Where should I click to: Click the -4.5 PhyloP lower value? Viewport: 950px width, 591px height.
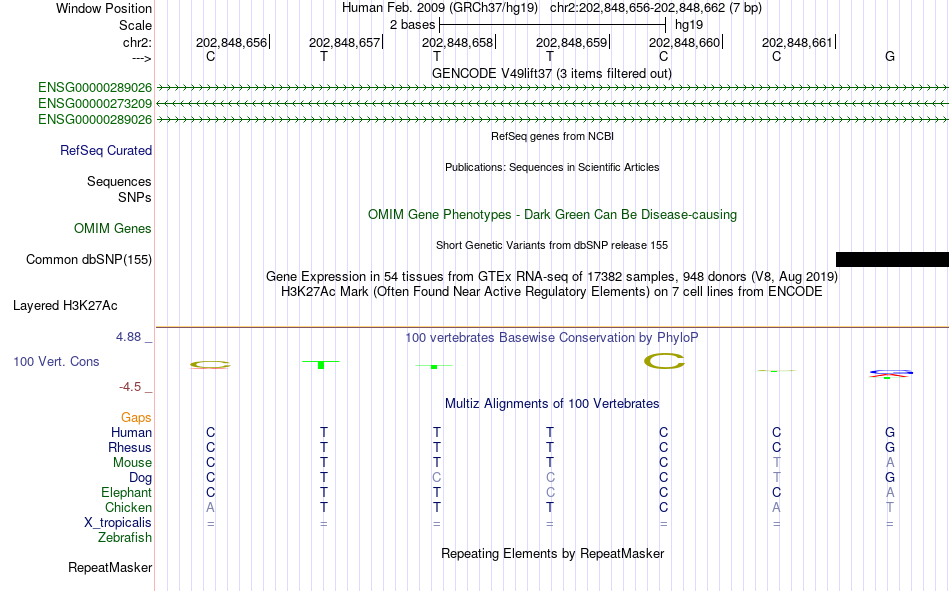[130, 387]
